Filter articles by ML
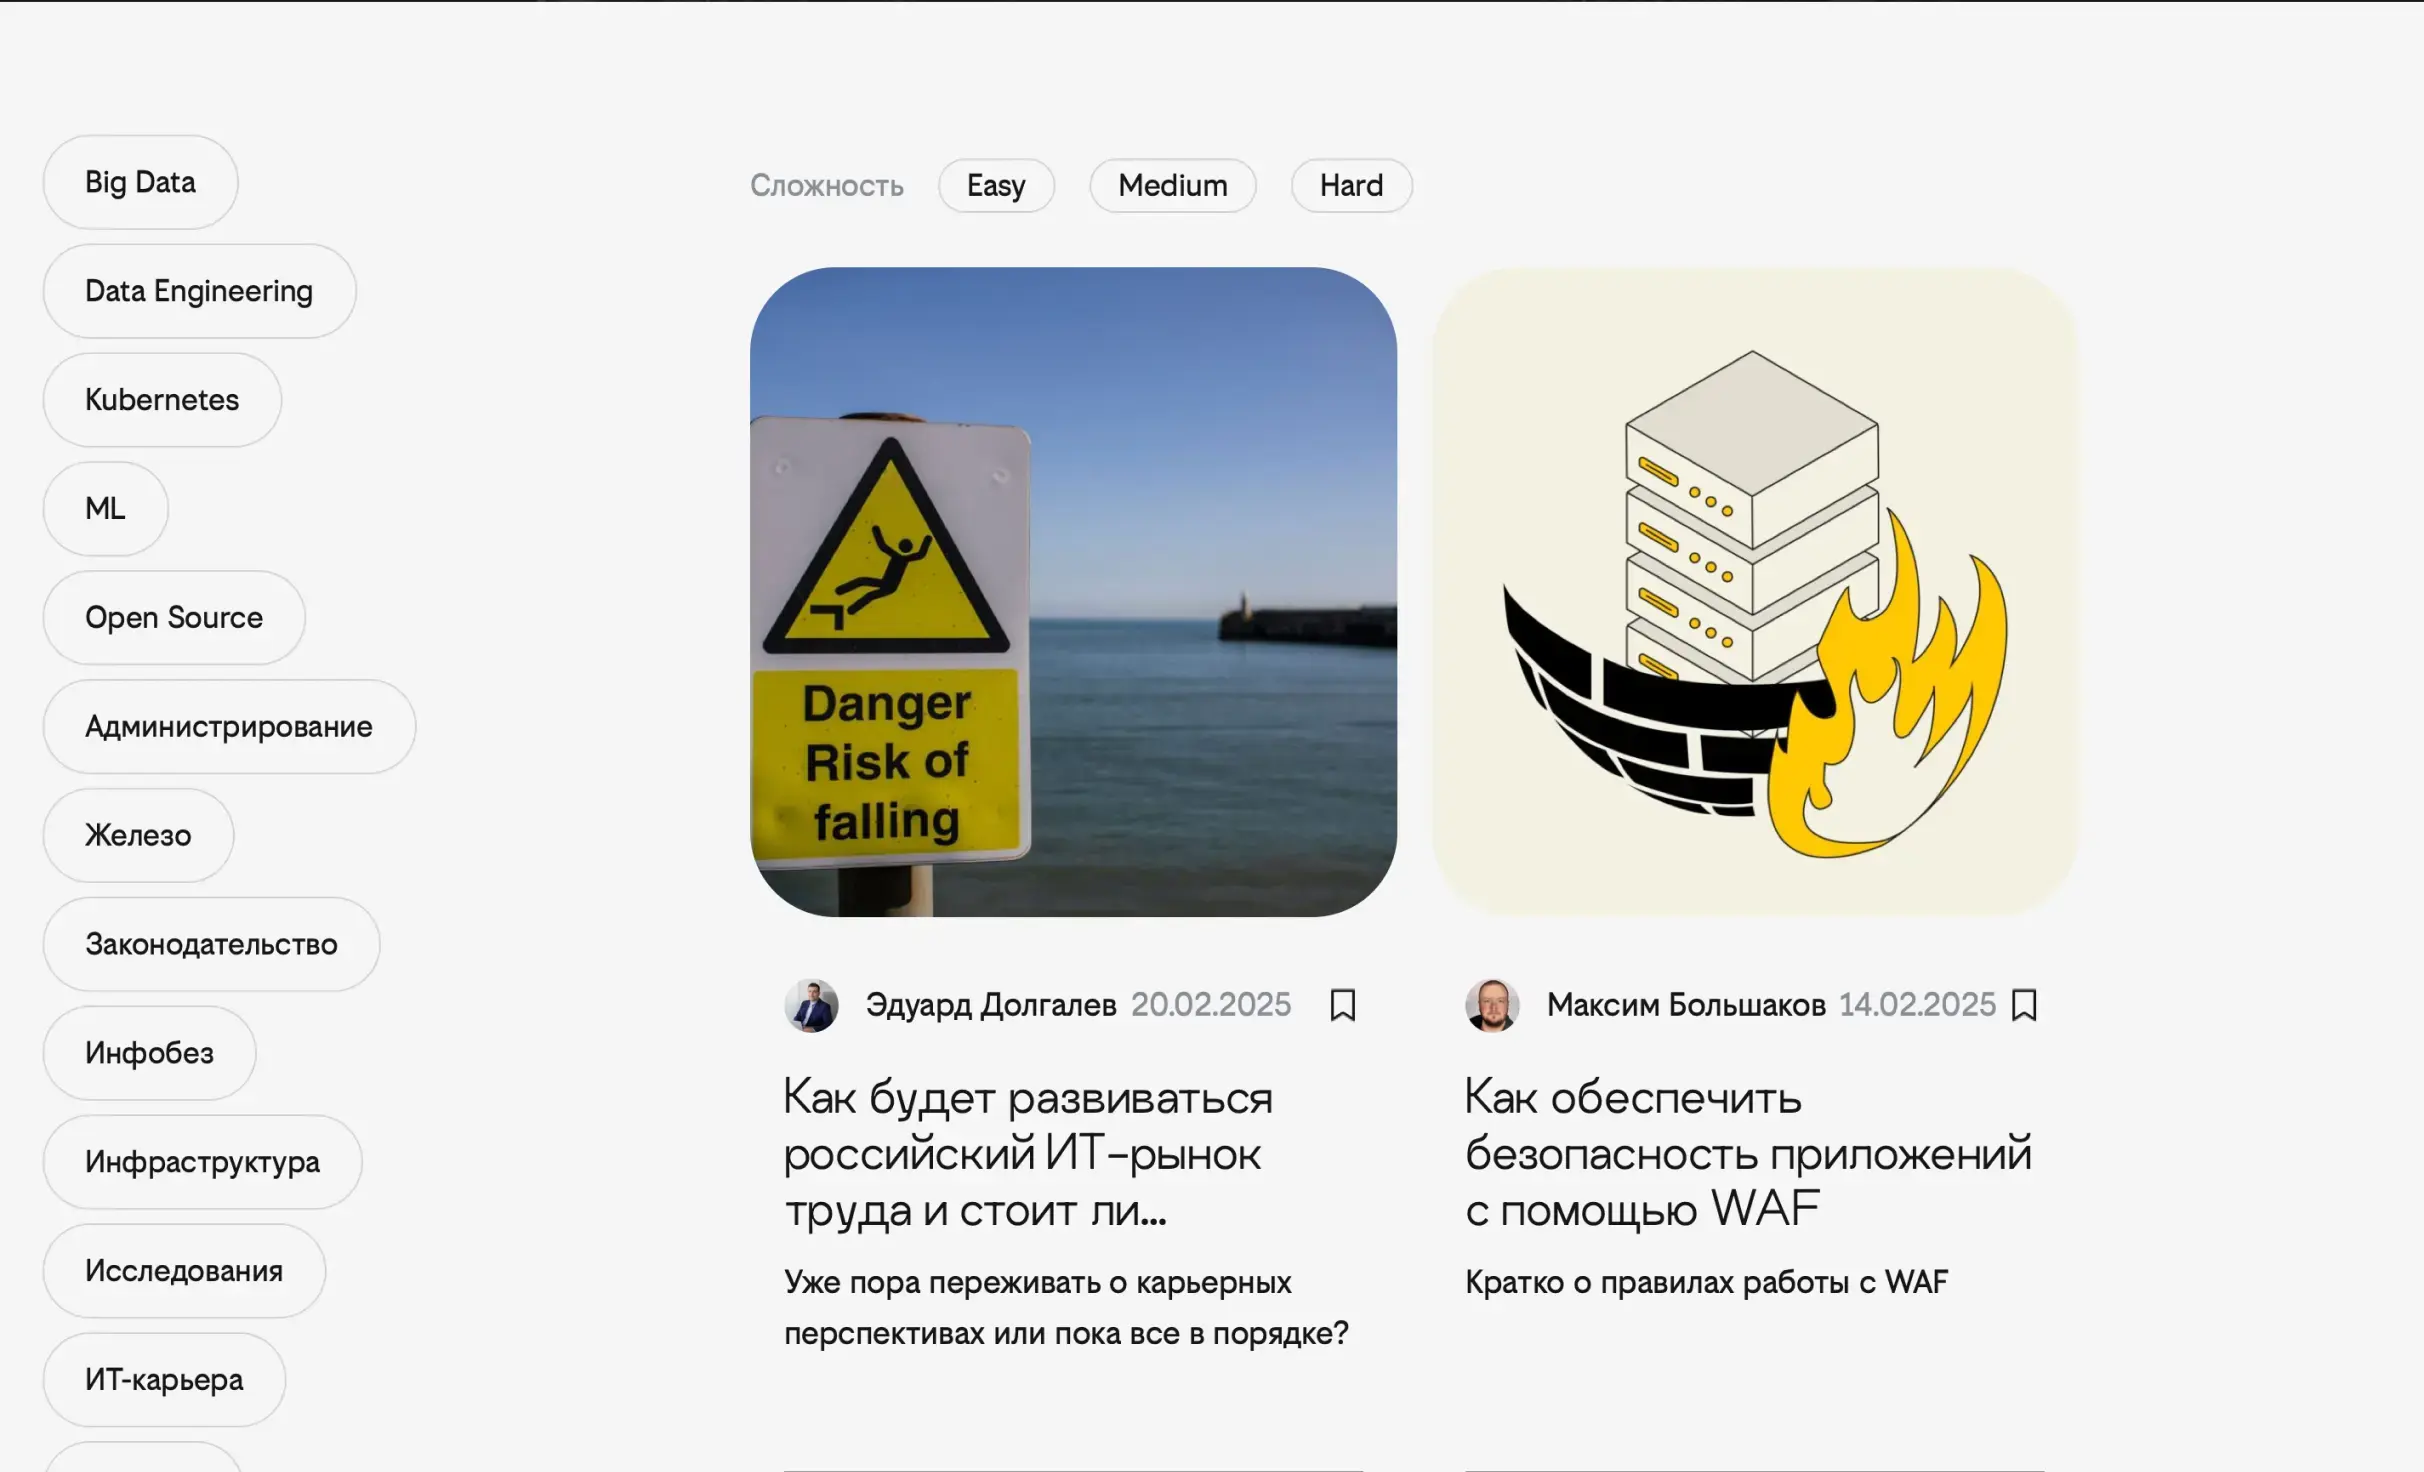2424x1472 pixels. (x=105, y=509)
